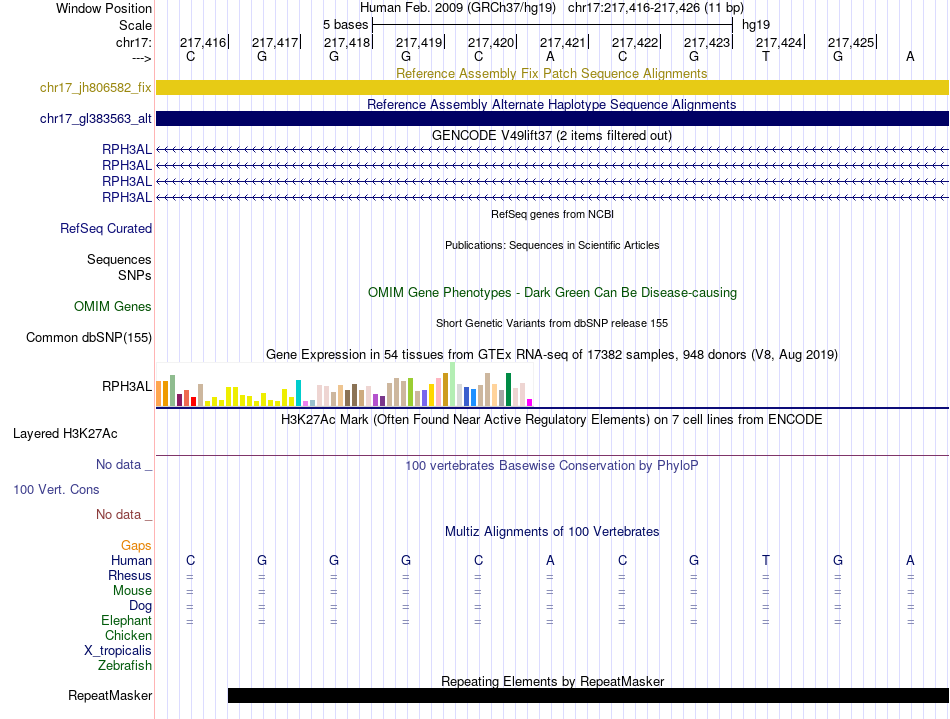Click the hg19 label beside the scale bar
The height and width of the screenshot is (719, 950).
756,25
